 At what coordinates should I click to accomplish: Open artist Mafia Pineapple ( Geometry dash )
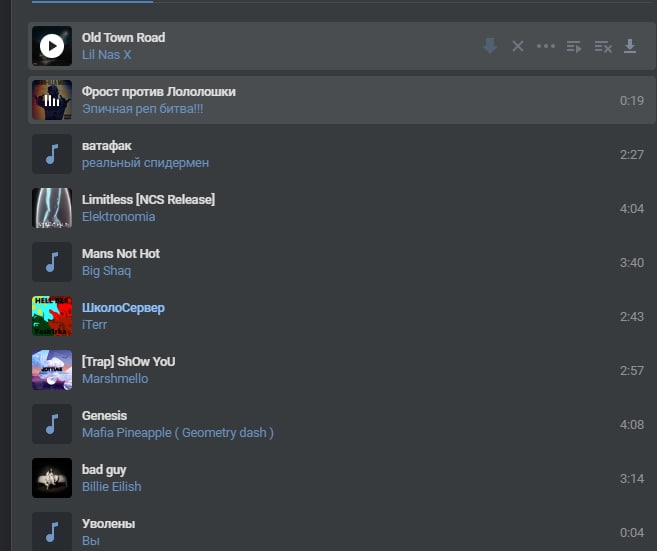point(178,433)
